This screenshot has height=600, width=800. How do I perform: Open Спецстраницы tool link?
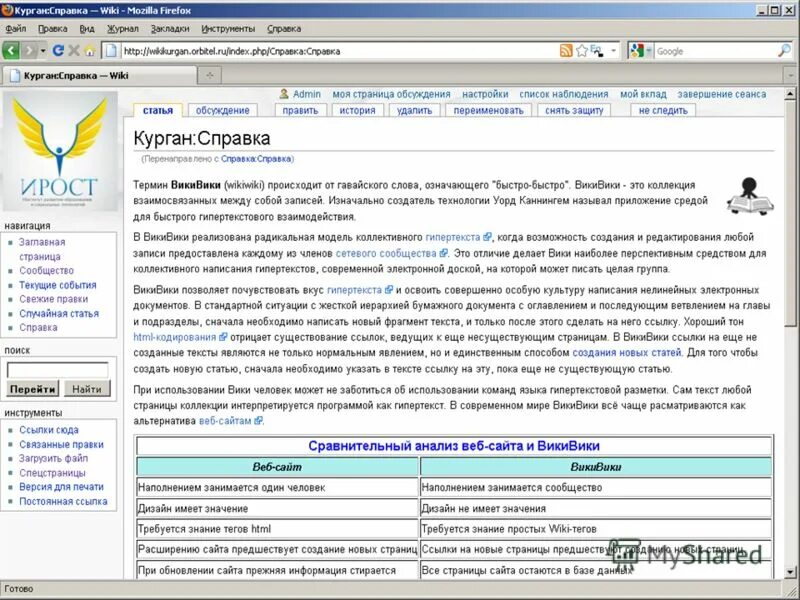(52, 472)
